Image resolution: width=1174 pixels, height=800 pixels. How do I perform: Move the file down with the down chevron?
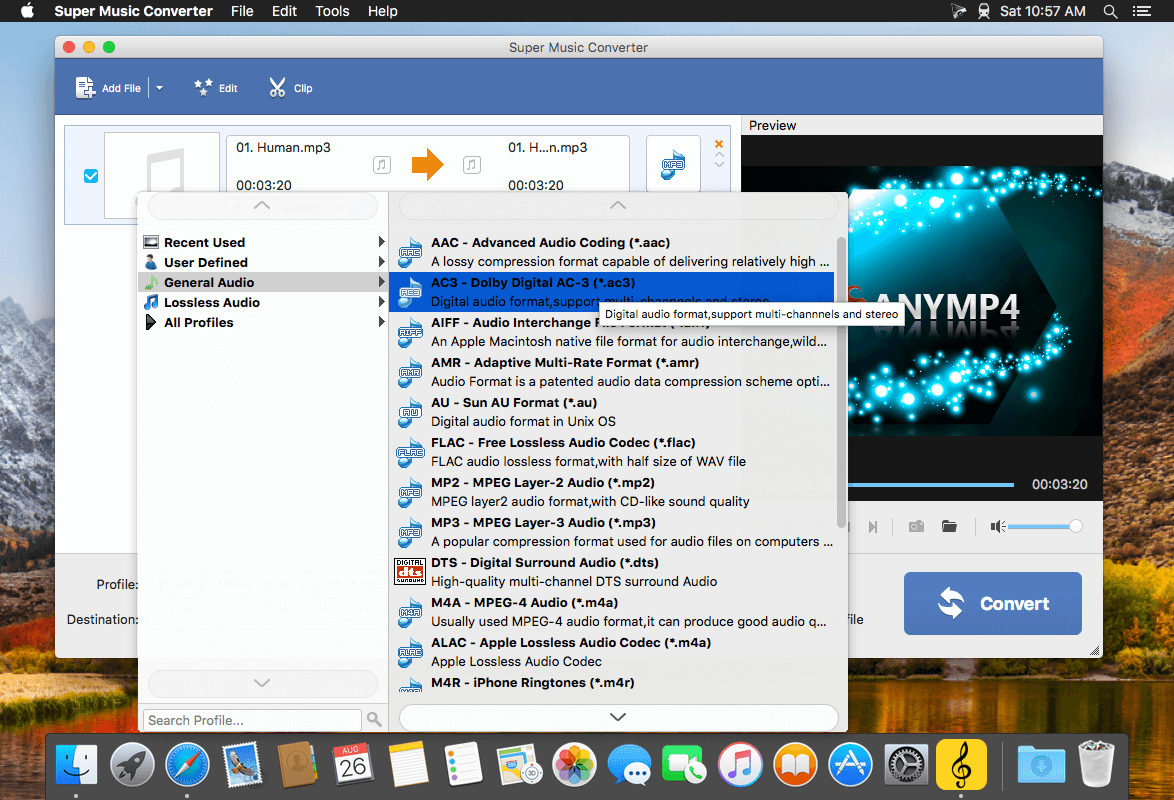(x=720, y=164)
